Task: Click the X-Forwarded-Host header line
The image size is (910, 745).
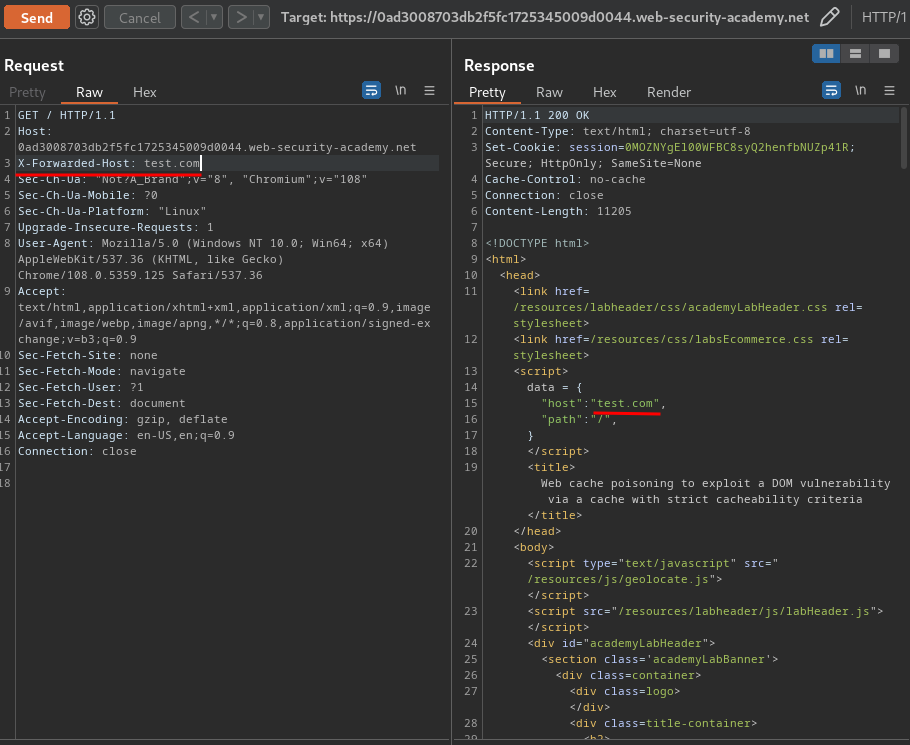Action: point(109,163)
